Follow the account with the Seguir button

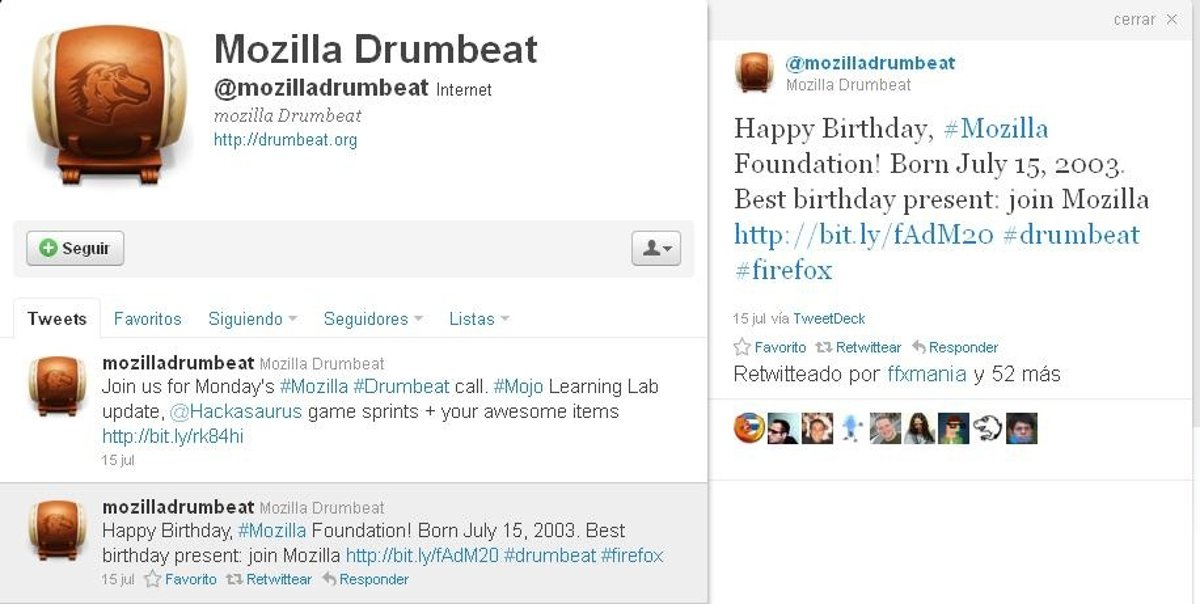tap(75, 248)
